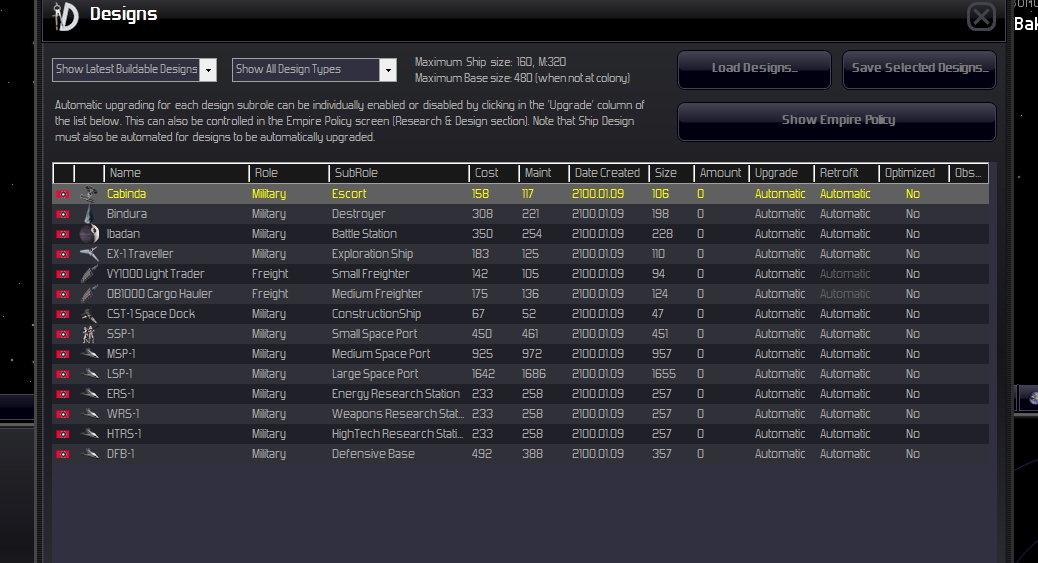Click the Ibadan battle station icon
This screenshot has width=1038, height=563.
pyautogui.click(x=89, y=234)
